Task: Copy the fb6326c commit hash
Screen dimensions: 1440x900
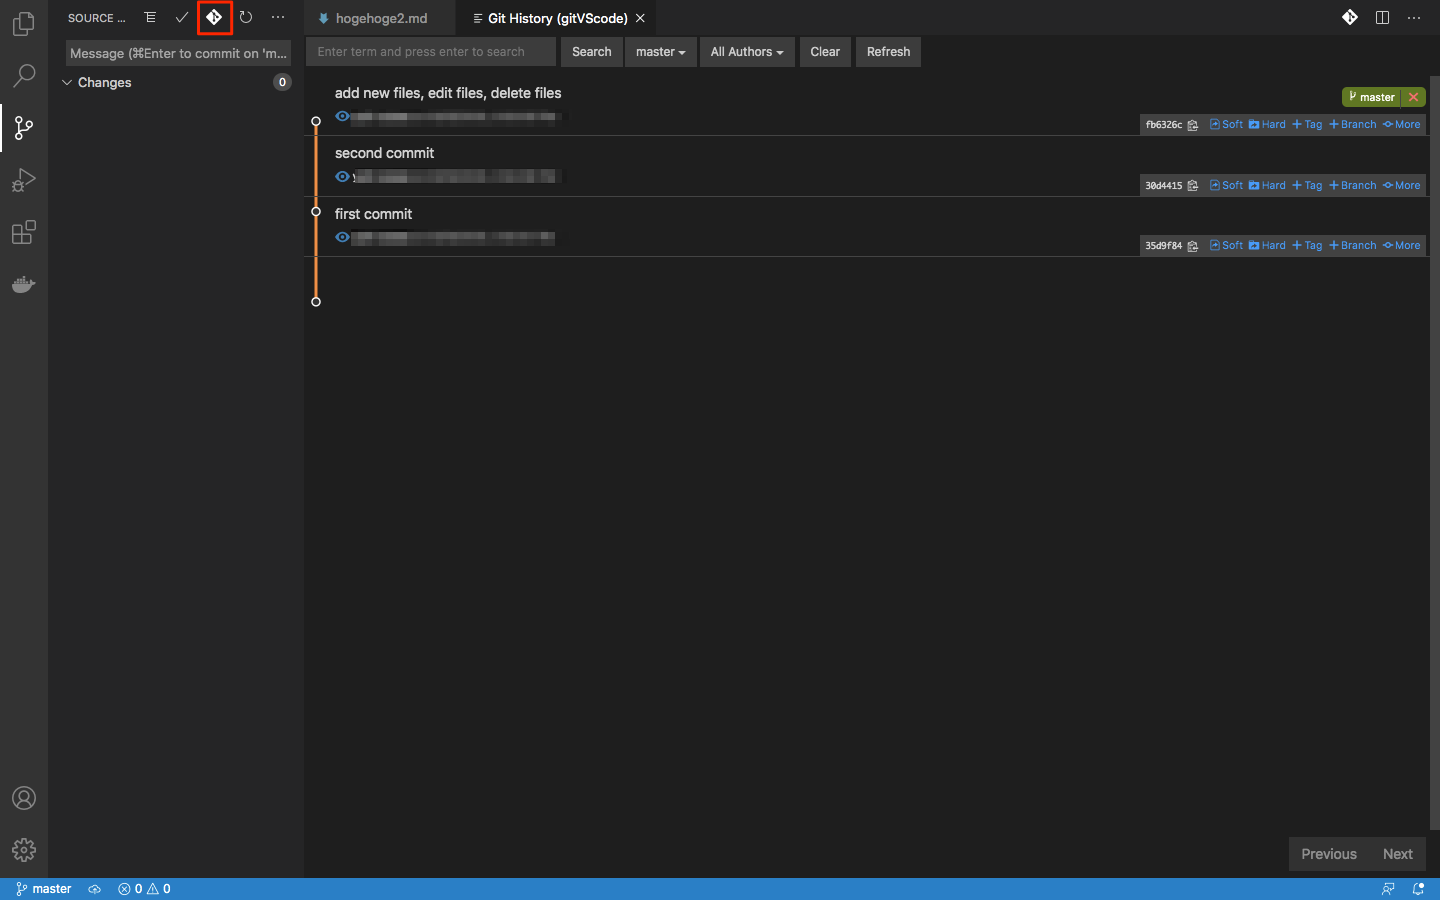Action: [1191, 124]
